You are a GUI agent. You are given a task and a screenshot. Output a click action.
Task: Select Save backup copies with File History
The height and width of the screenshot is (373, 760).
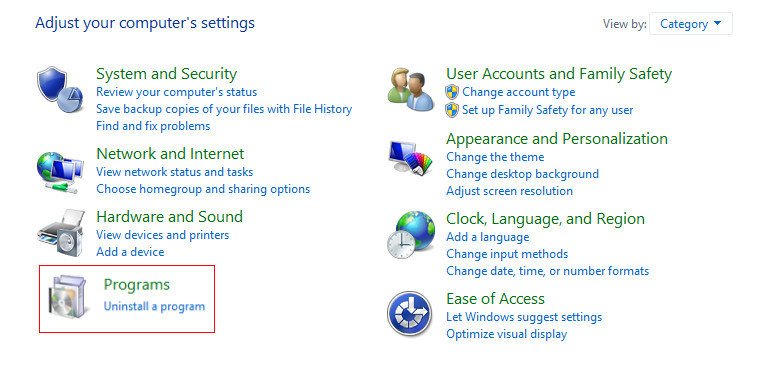(x=224, y=109)
